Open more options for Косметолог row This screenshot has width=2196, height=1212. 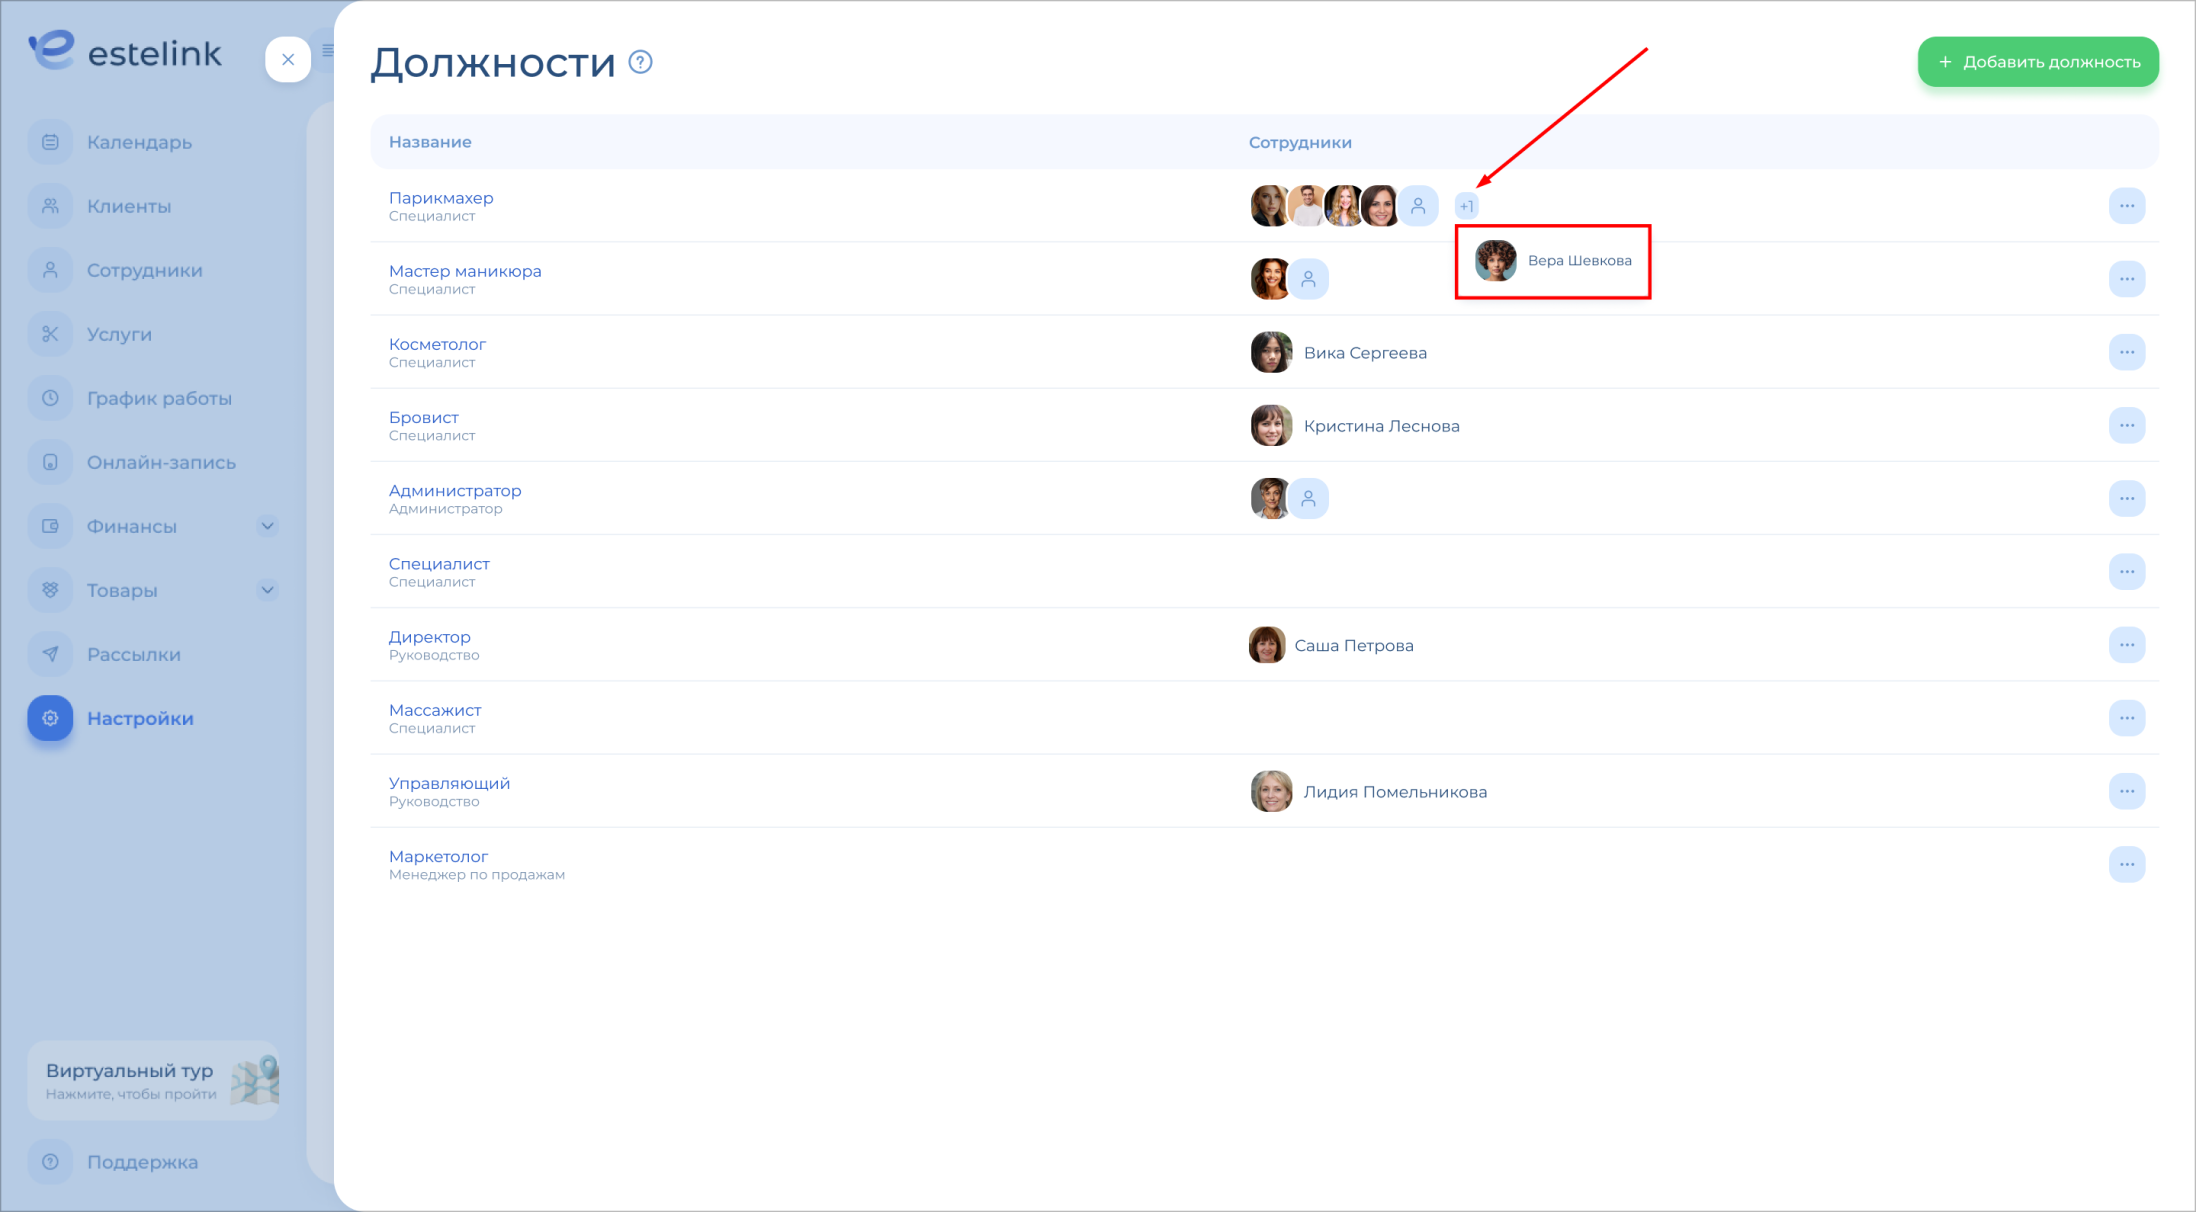(2127, 352)
